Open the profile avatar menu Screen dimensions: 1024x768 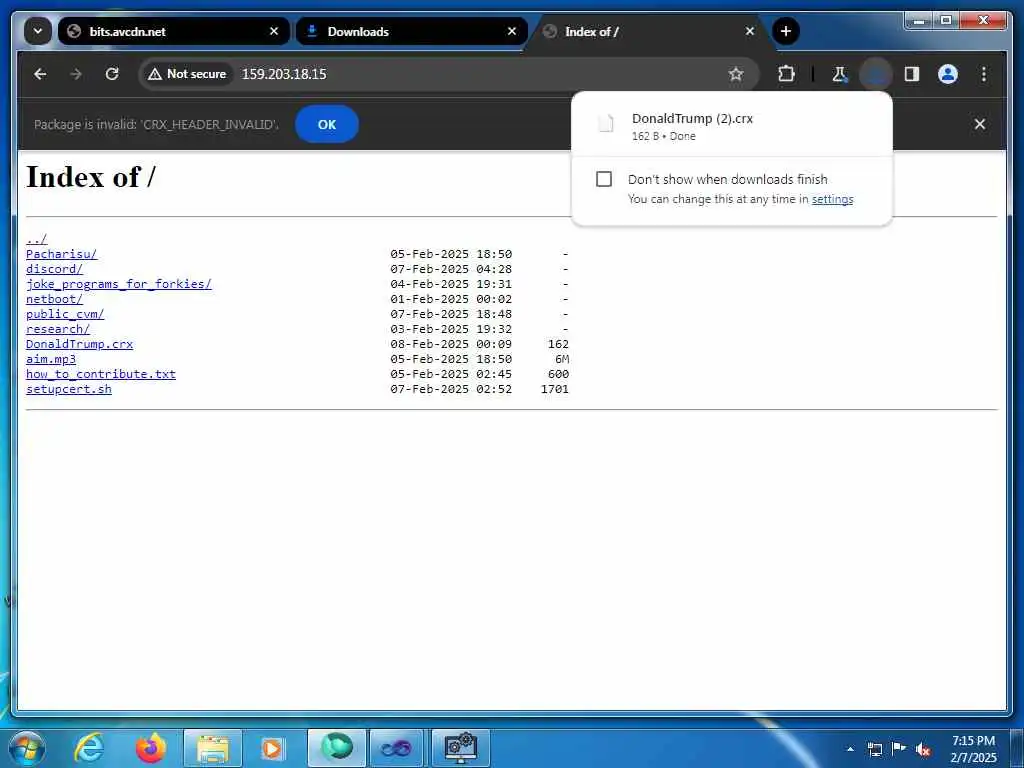(948, 74)
